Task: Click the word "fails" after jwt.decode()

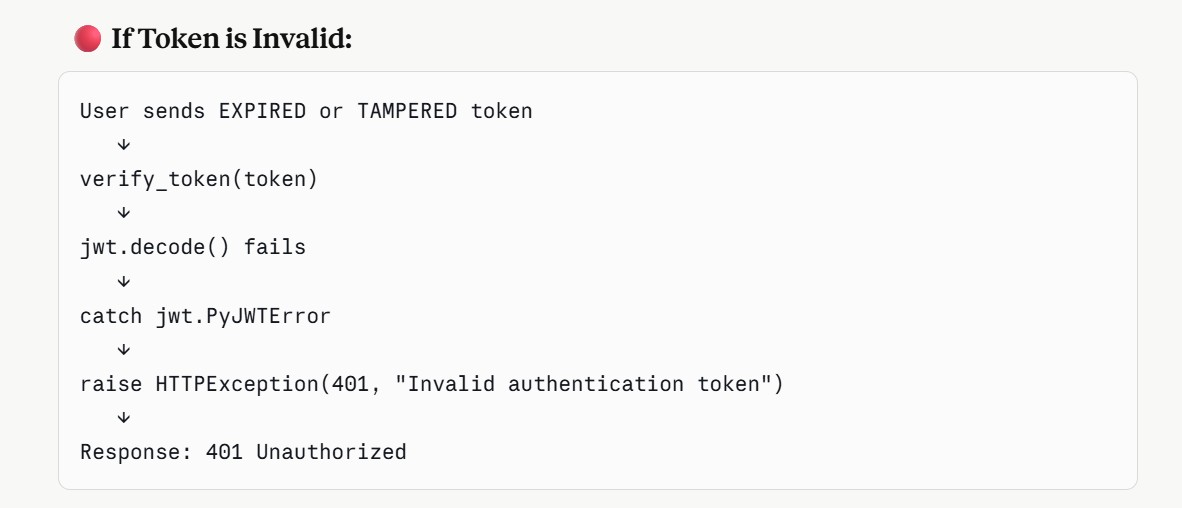Action: (x=275, y=247)
